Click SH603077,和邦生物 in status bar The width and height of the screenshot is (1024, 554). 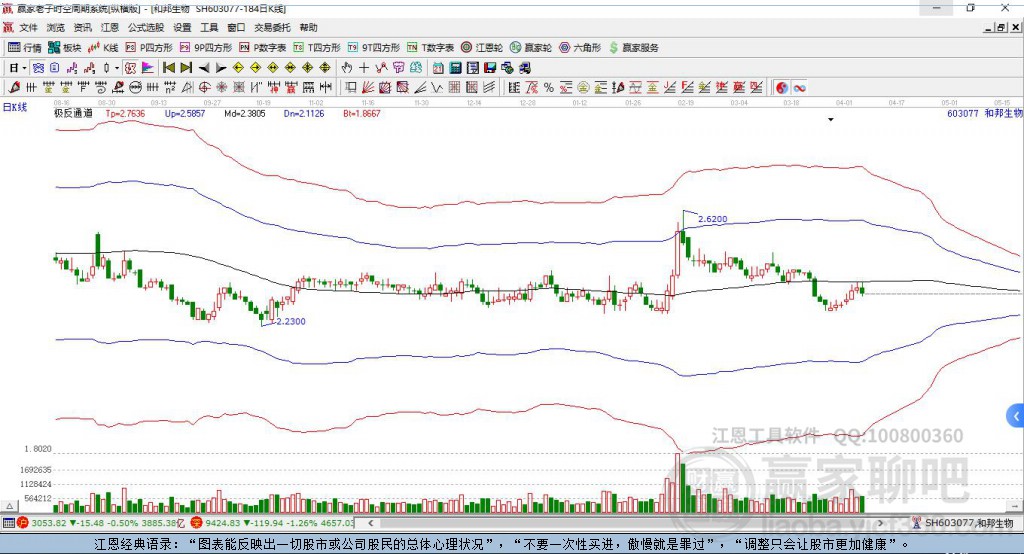click(x=968, y=523)
